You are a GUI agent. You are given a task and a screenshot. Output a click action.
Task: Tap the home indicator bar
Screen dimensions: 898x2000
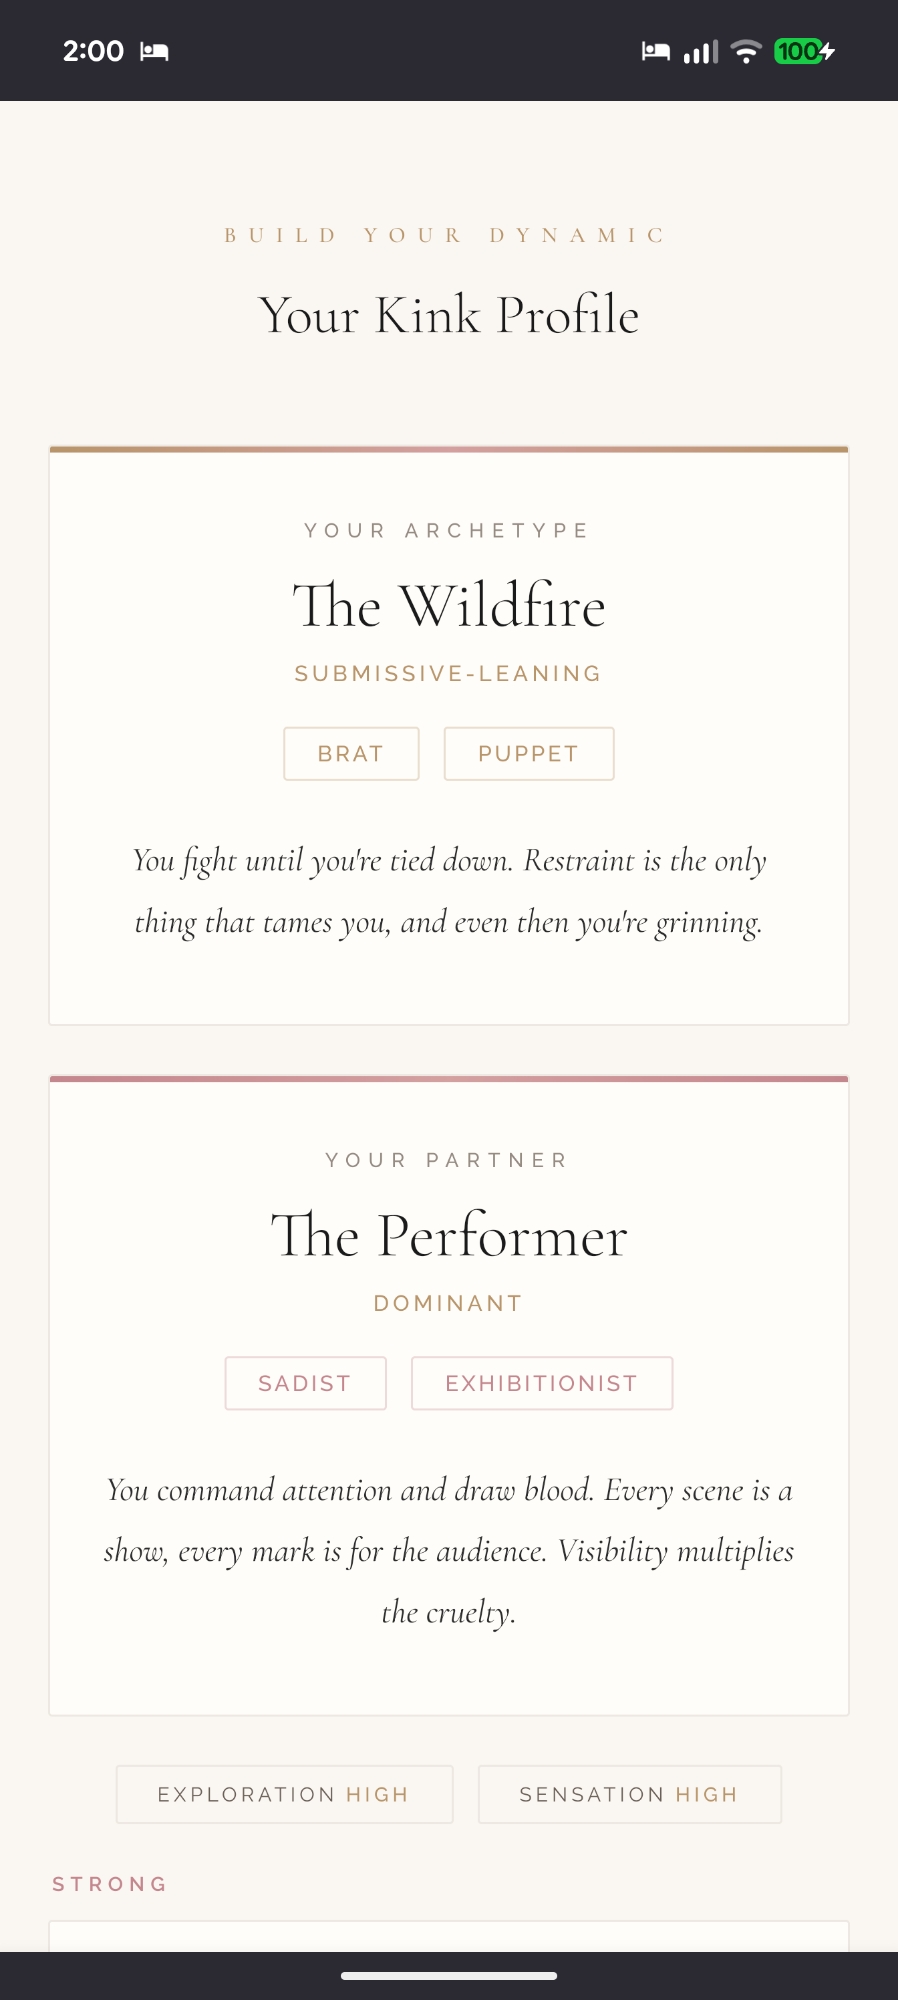pos(449,1975)
